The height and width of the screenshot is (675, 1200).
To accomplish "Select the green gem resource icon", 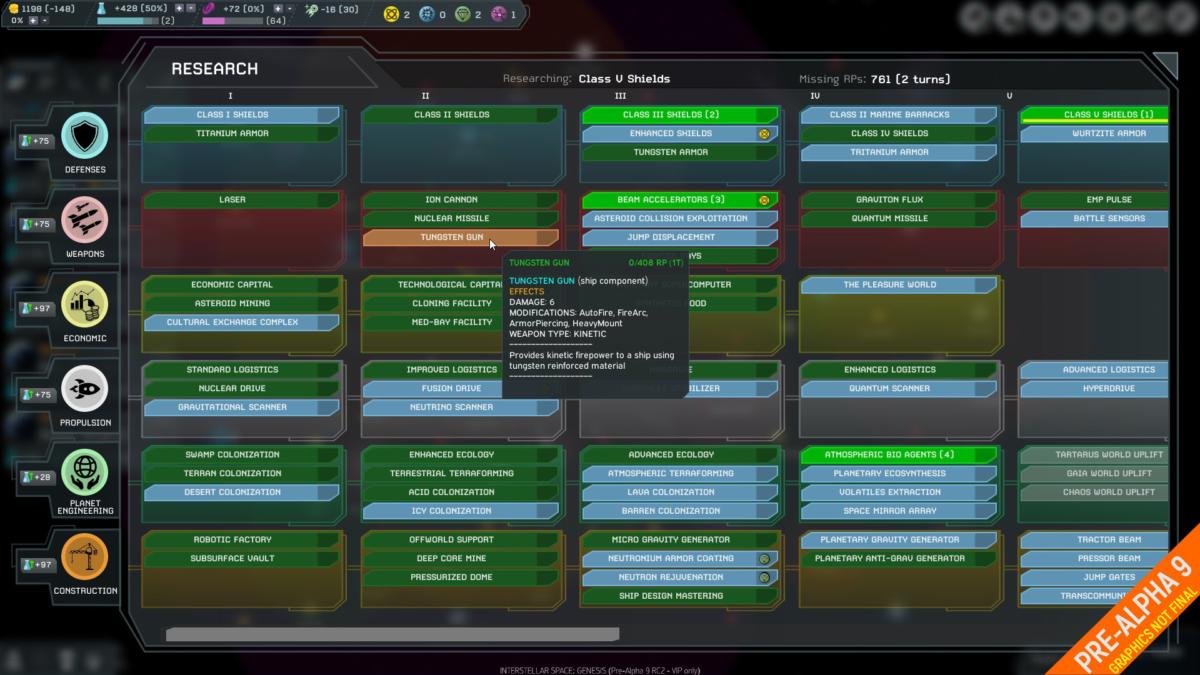I will coord(462,14).
